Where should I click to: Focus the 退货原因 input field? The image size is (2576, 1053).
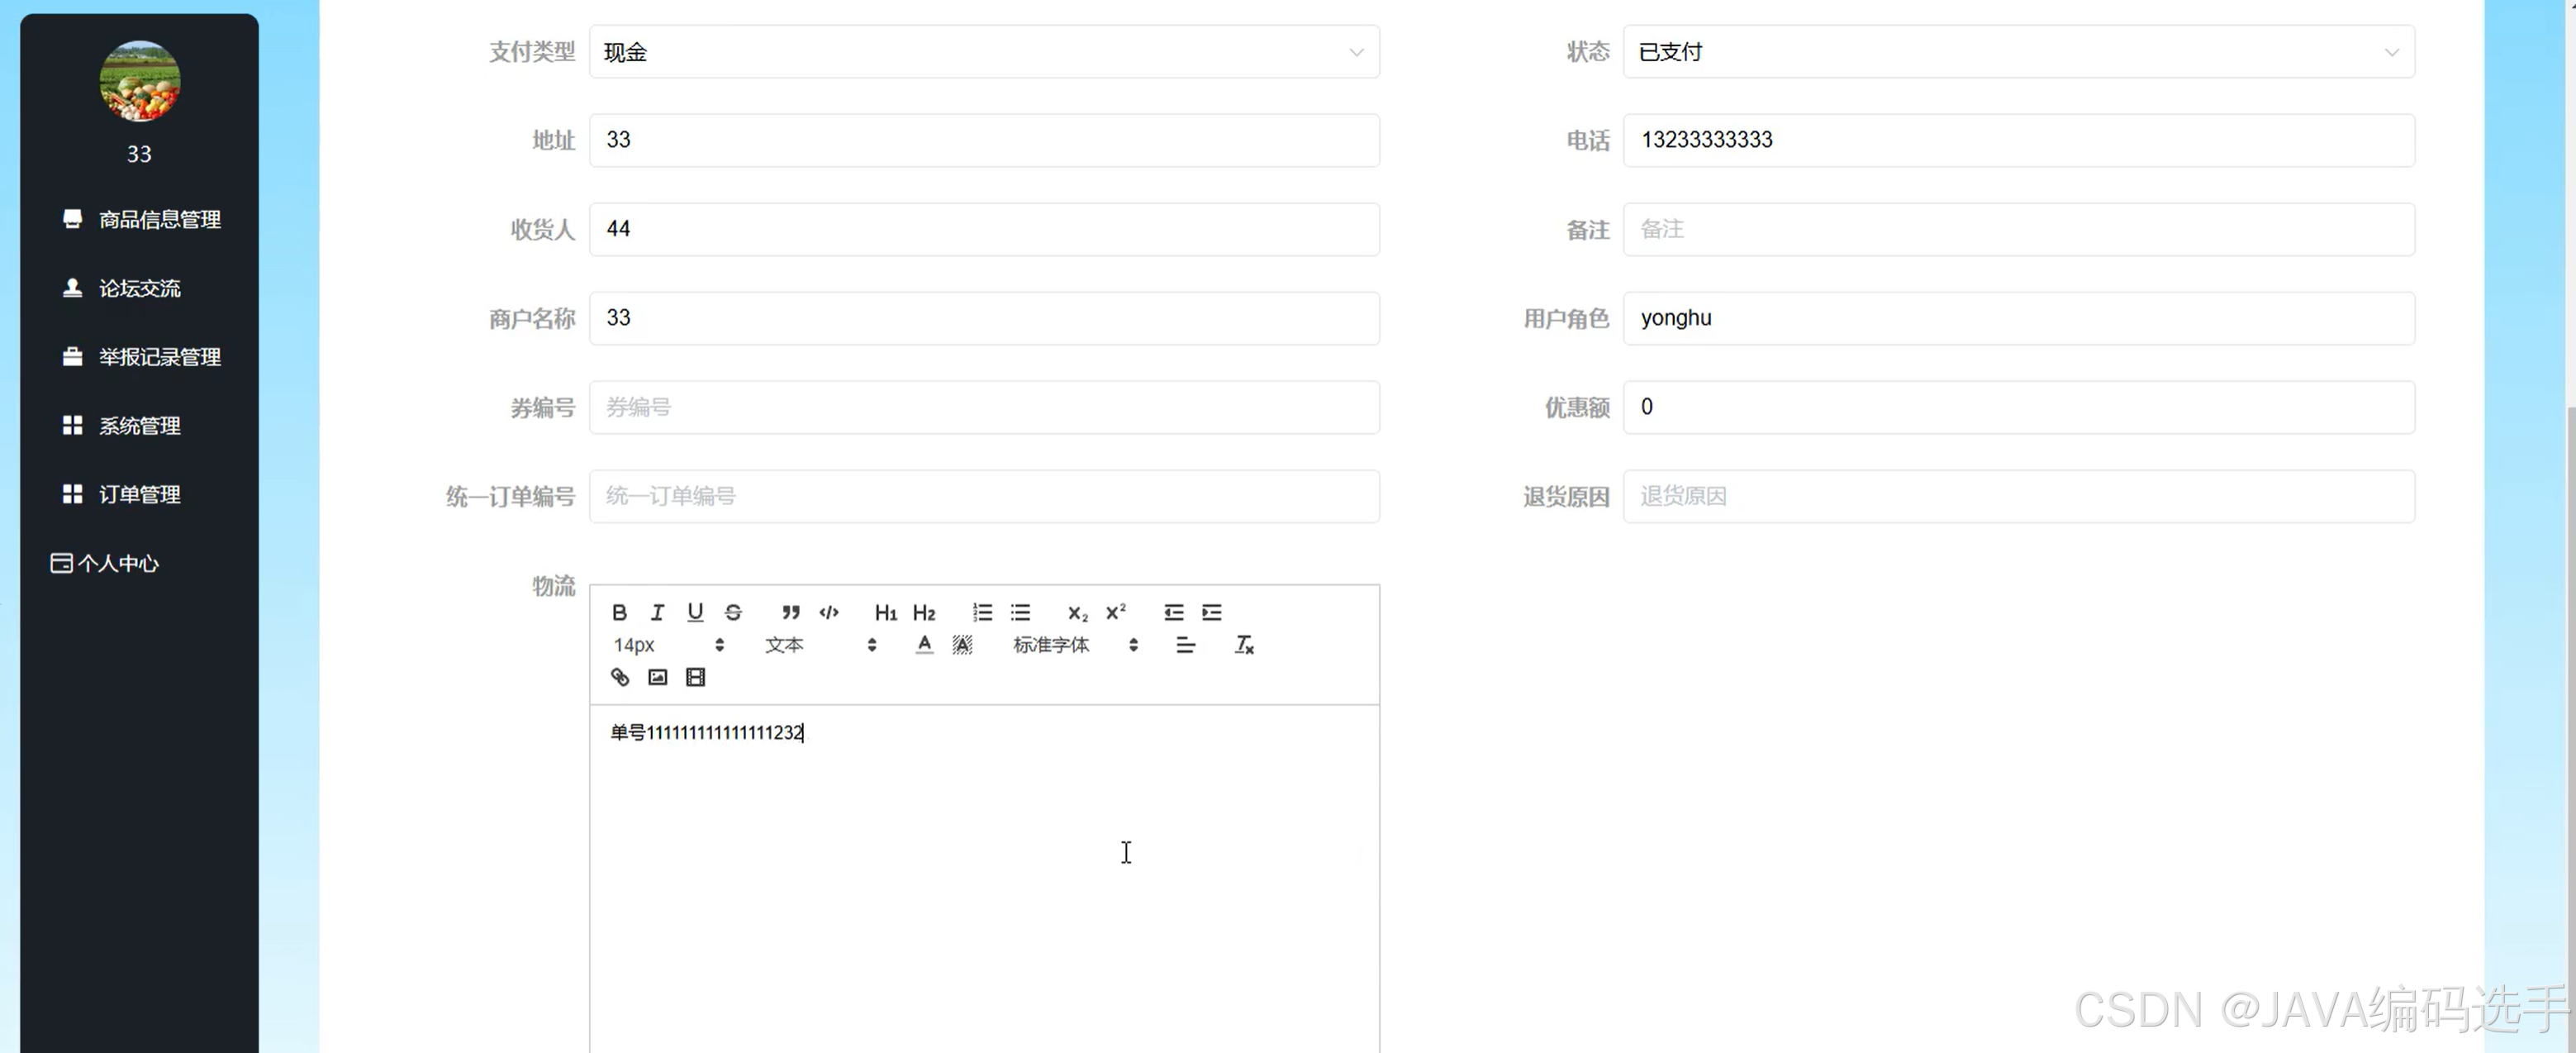pyautogui.click(x=2018, y=496)
